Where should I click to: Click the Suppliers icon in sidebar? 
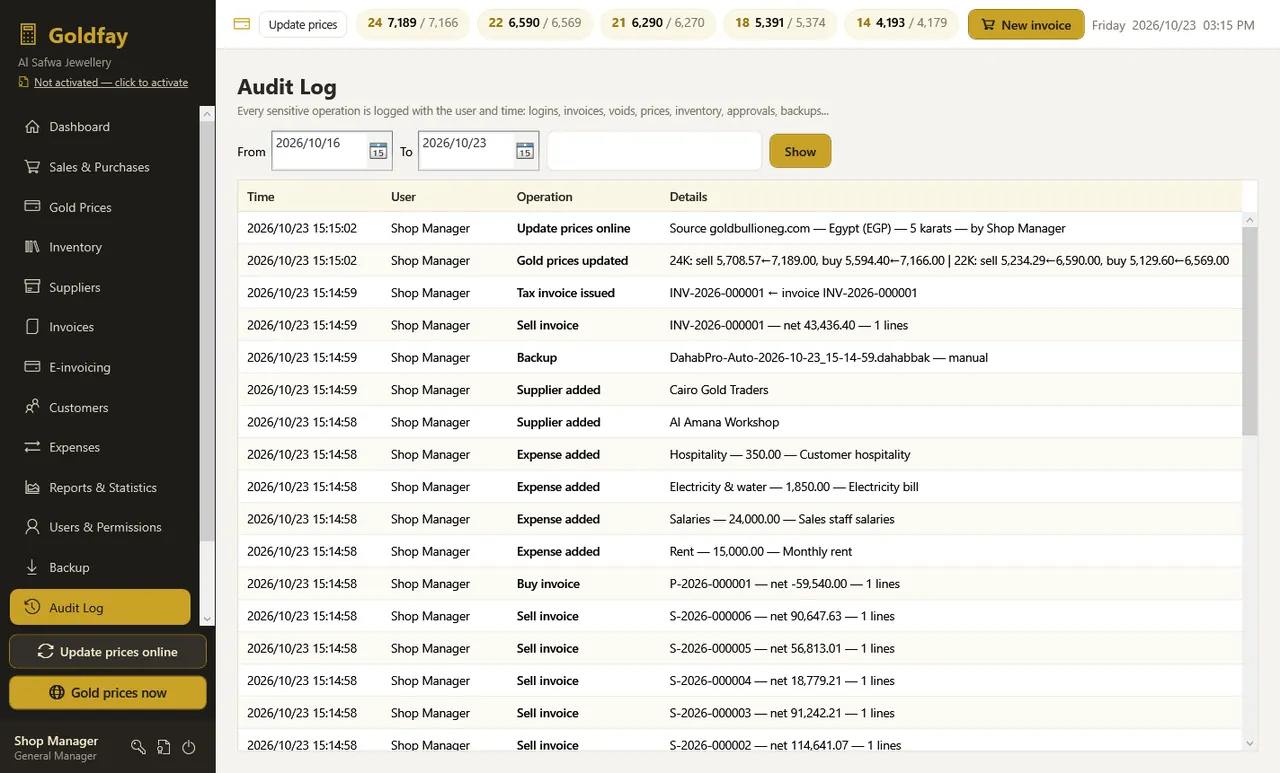tap(31, 287)
